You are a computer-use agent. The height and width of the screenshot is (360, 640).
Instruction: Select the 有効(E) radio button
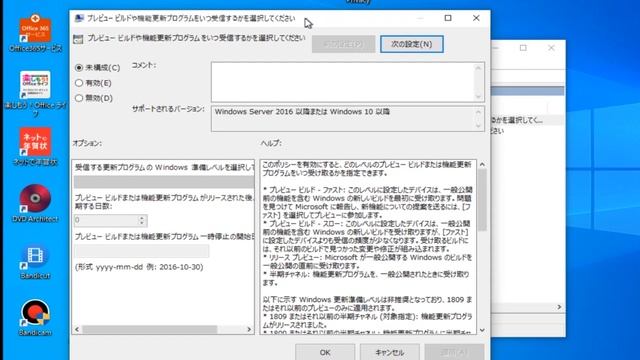79,83
